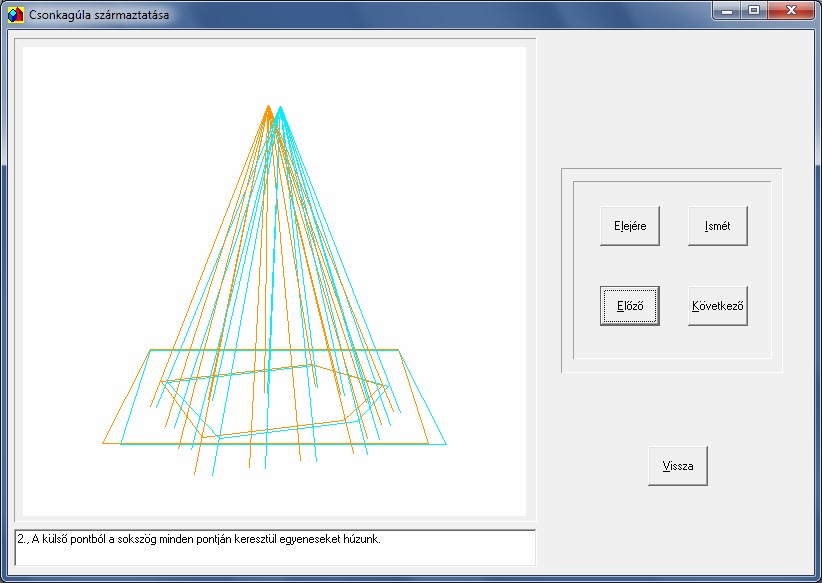Click the orange apex point of the pyramid
This screenshot has height=583, width=822.
[269, 107]
